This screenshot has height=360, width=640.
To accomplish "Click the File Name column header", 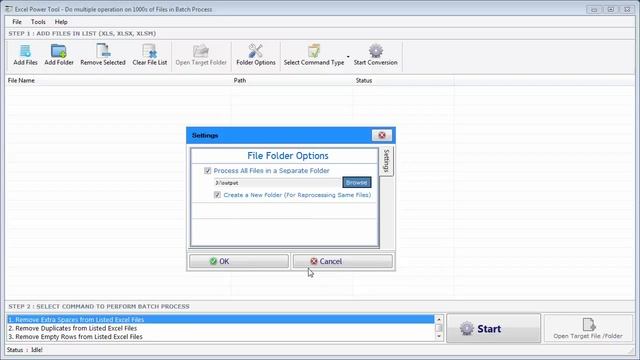I will pyautogui.click(x=118, y=80).
